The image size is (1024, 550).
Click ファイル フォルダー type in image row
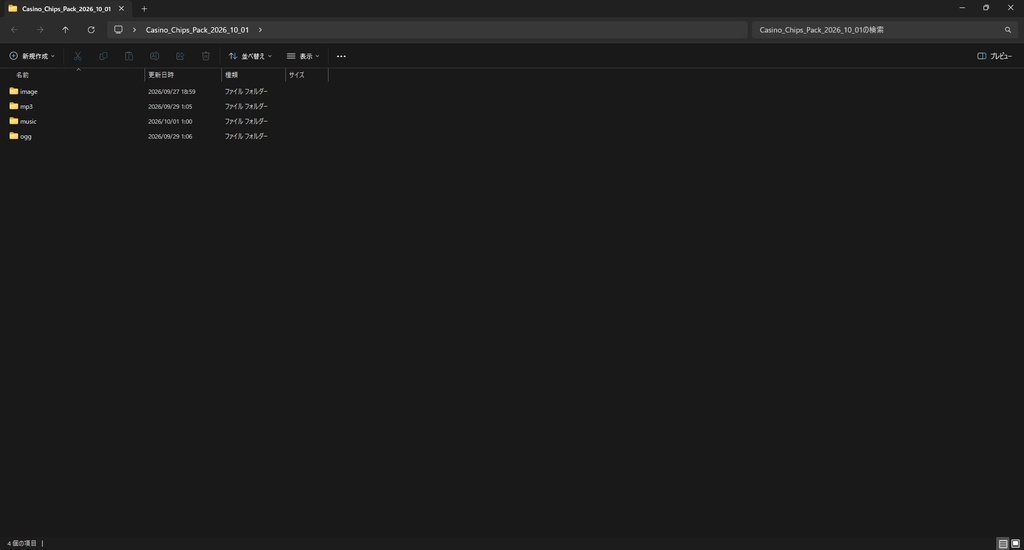coord(246,91)
